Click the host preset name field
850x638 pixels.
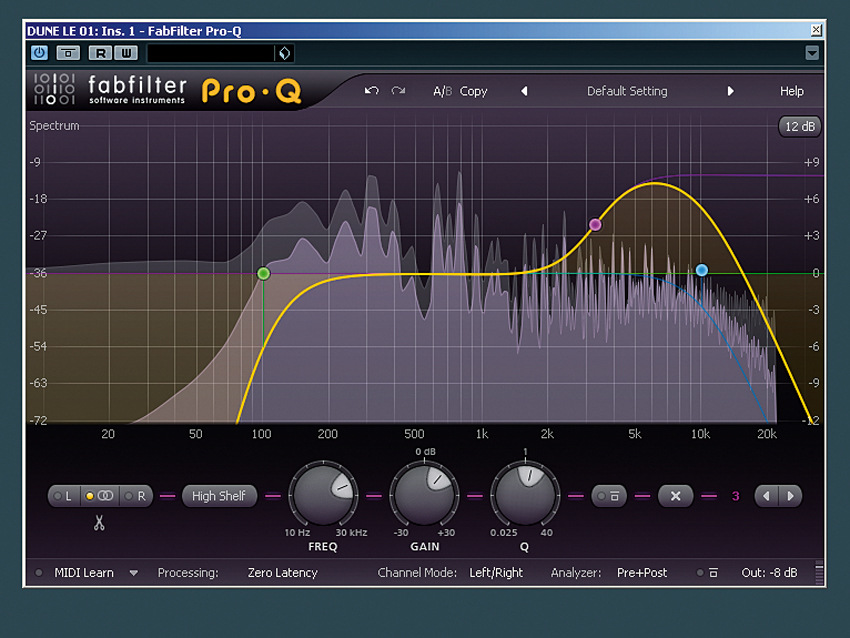[211, 53]
